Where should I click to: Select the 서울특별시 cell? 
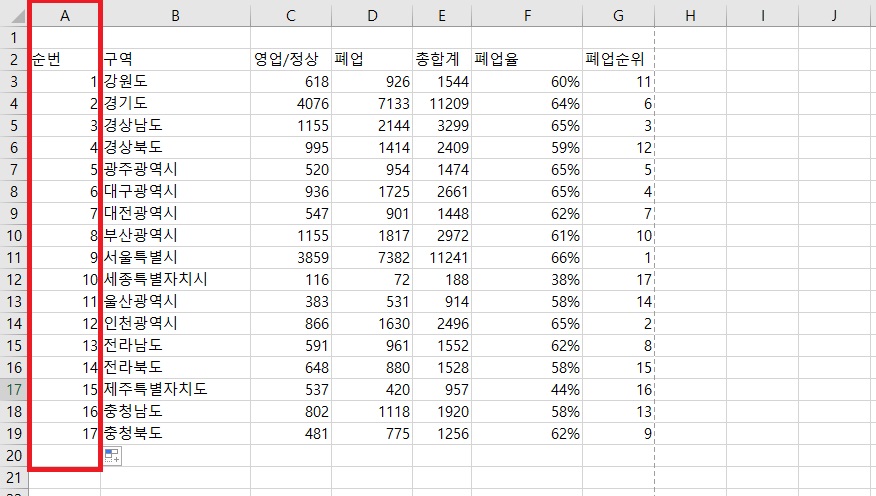click(x=175, y=258)
